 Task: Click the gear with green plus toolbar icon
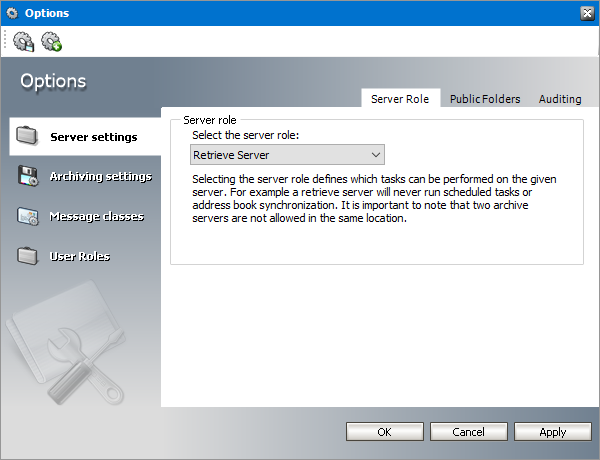(51, 41)
